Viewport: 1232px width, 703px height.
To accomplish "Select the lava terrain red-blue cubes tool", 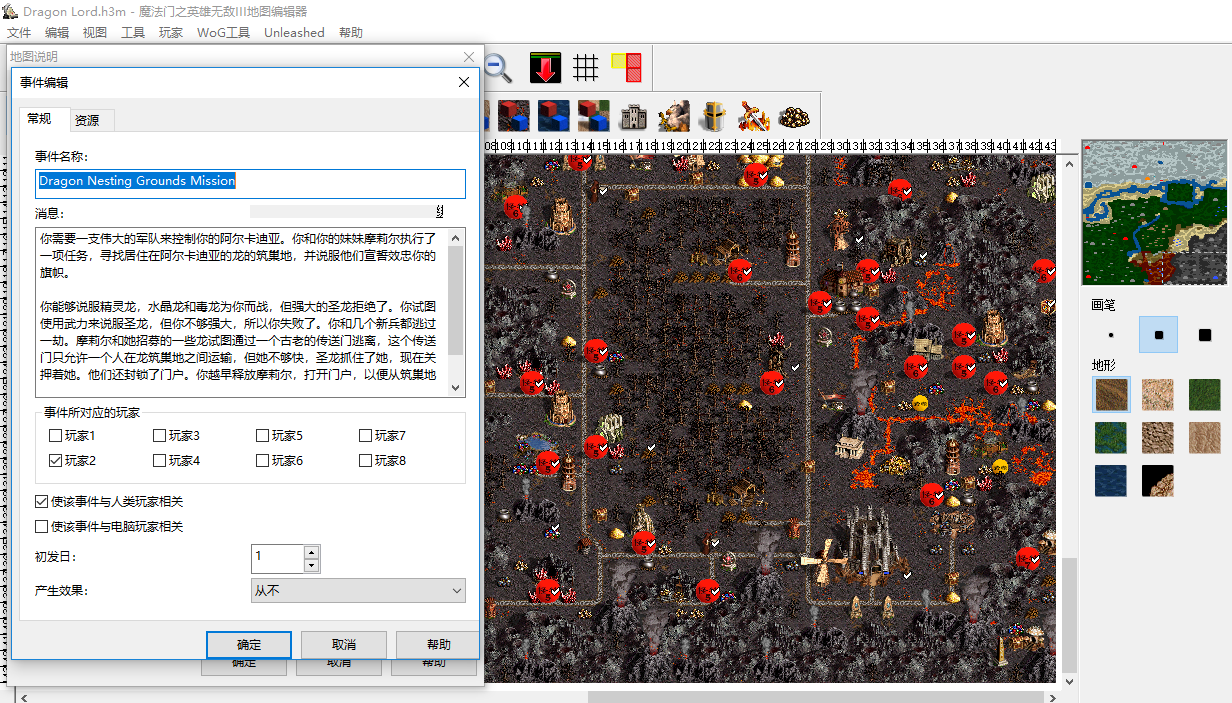I will pyautogui.click(x=514, y=116).
